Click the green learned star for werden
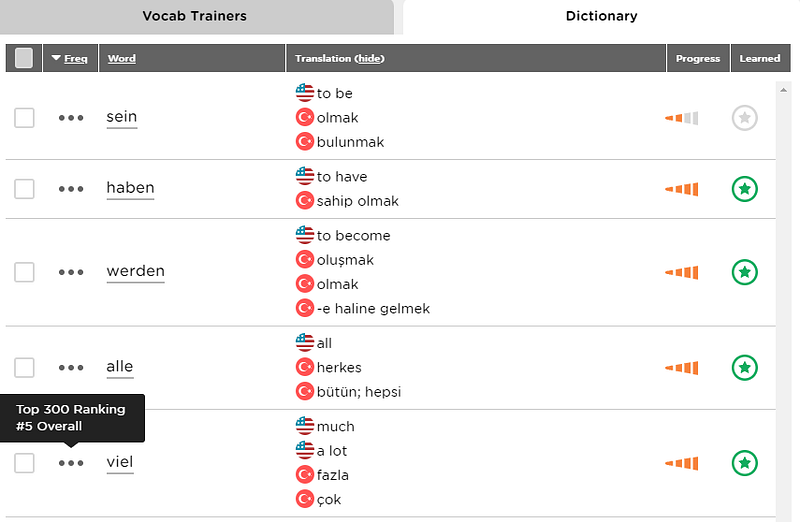This screenshot has height=522, width=800. point(744,272)
